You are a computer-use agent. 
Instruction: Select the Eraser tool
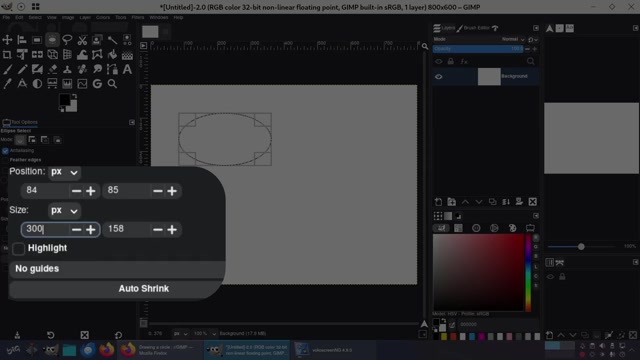pos(52,69)
